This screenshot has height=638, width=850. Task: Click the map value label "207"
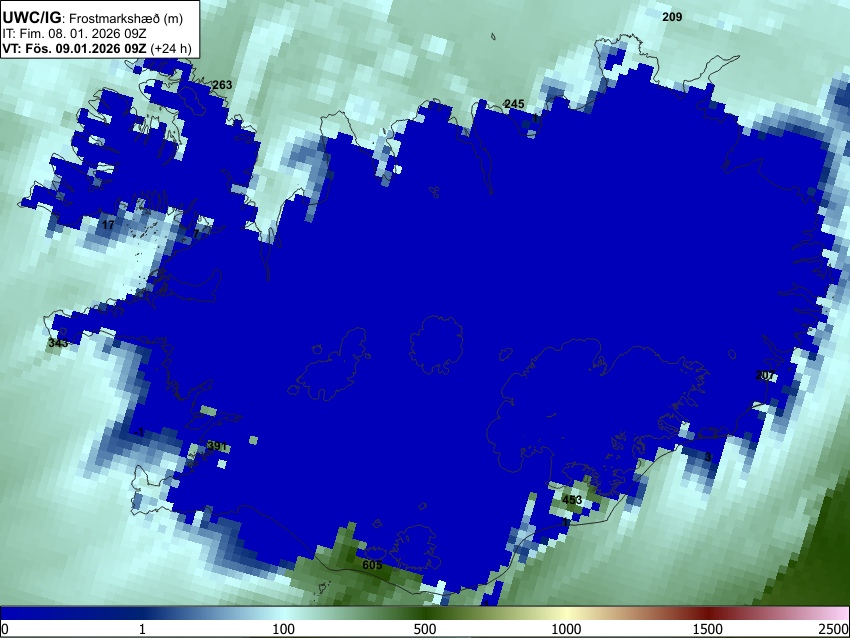pyautogui.click(x=765, y=375)
